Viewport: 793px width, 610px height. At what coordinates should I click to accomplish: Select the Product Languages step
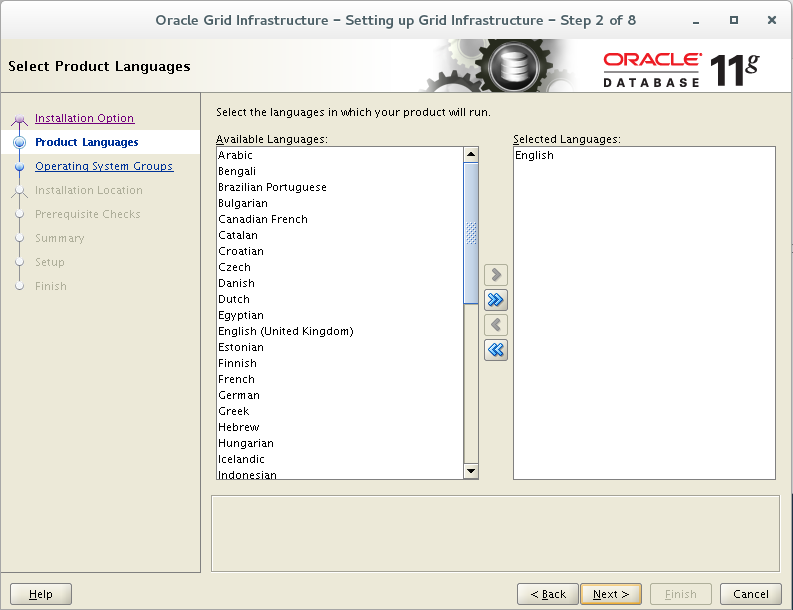click(x=86, y=143)
